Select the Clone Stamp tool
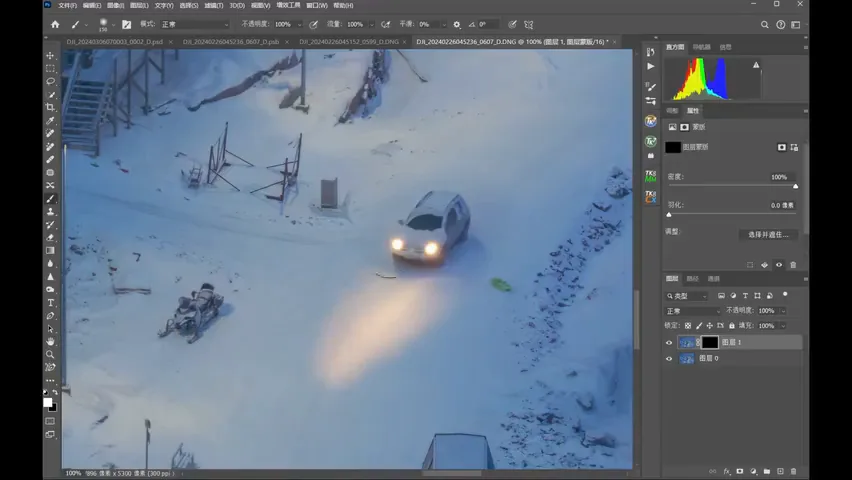Image resolution: width=852 pixels, height=480 pixels. (x=51, y=212)
